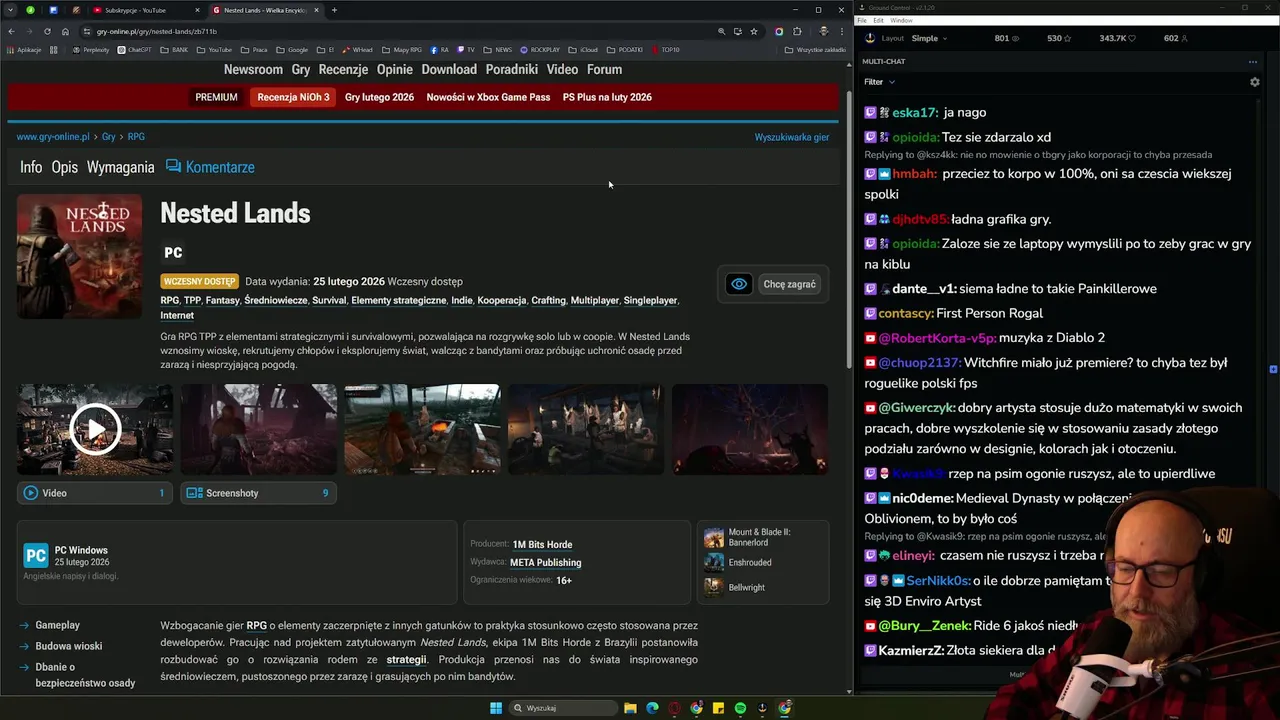Open Recenzja NiOh 3 highlighted link
This screenshot has width=1280, height=720.
[293, 97]
